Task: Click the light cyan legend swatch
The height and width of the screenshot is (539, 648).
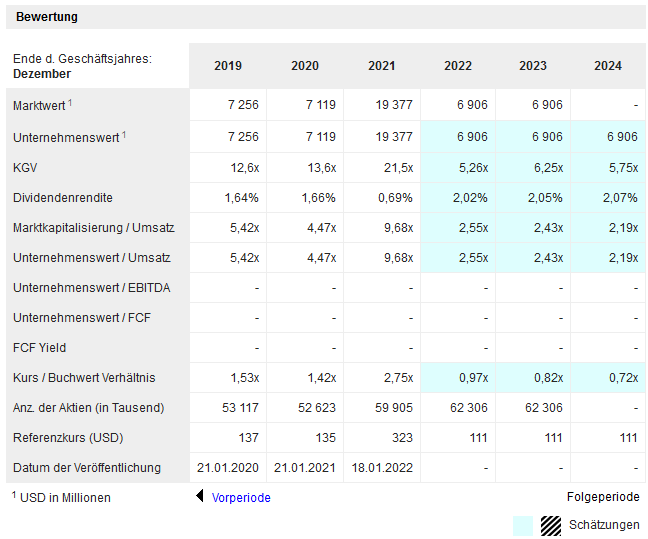Action: point(523,525)
